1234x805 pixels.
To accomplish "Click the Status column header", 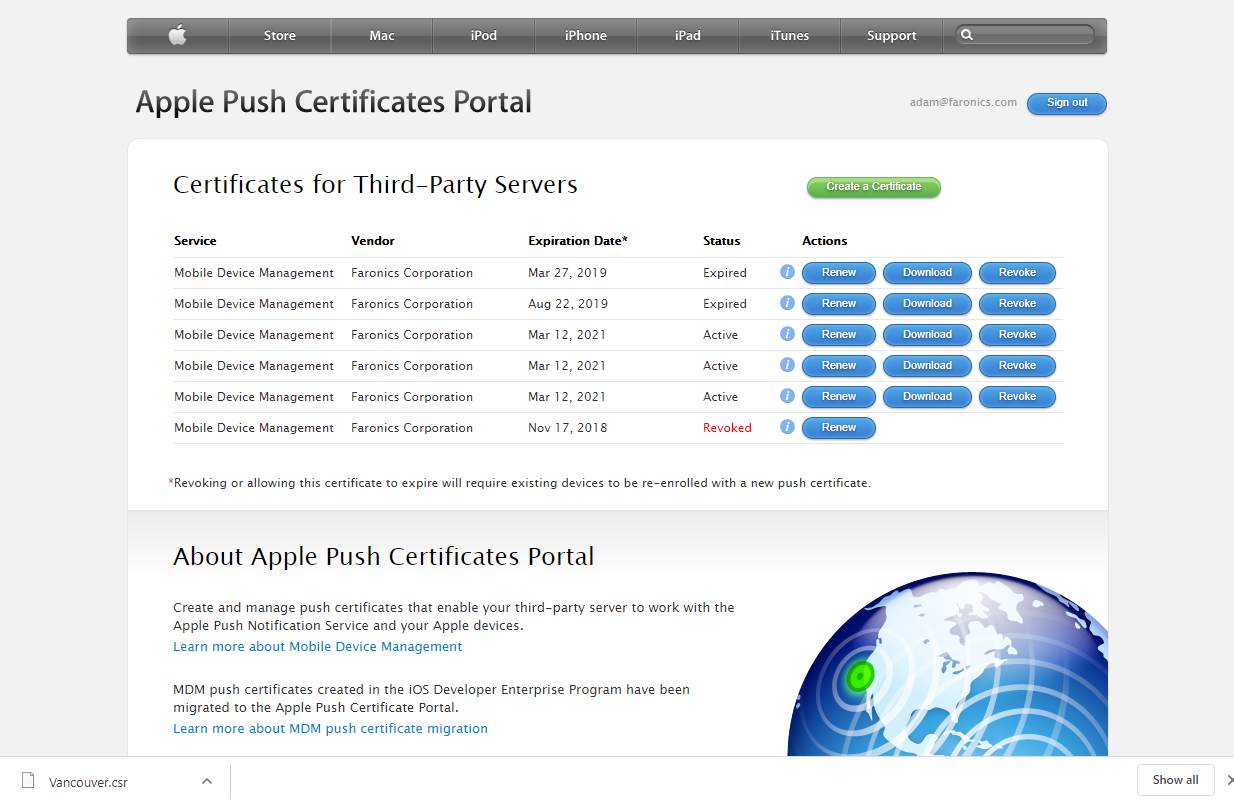I will 722,241.
